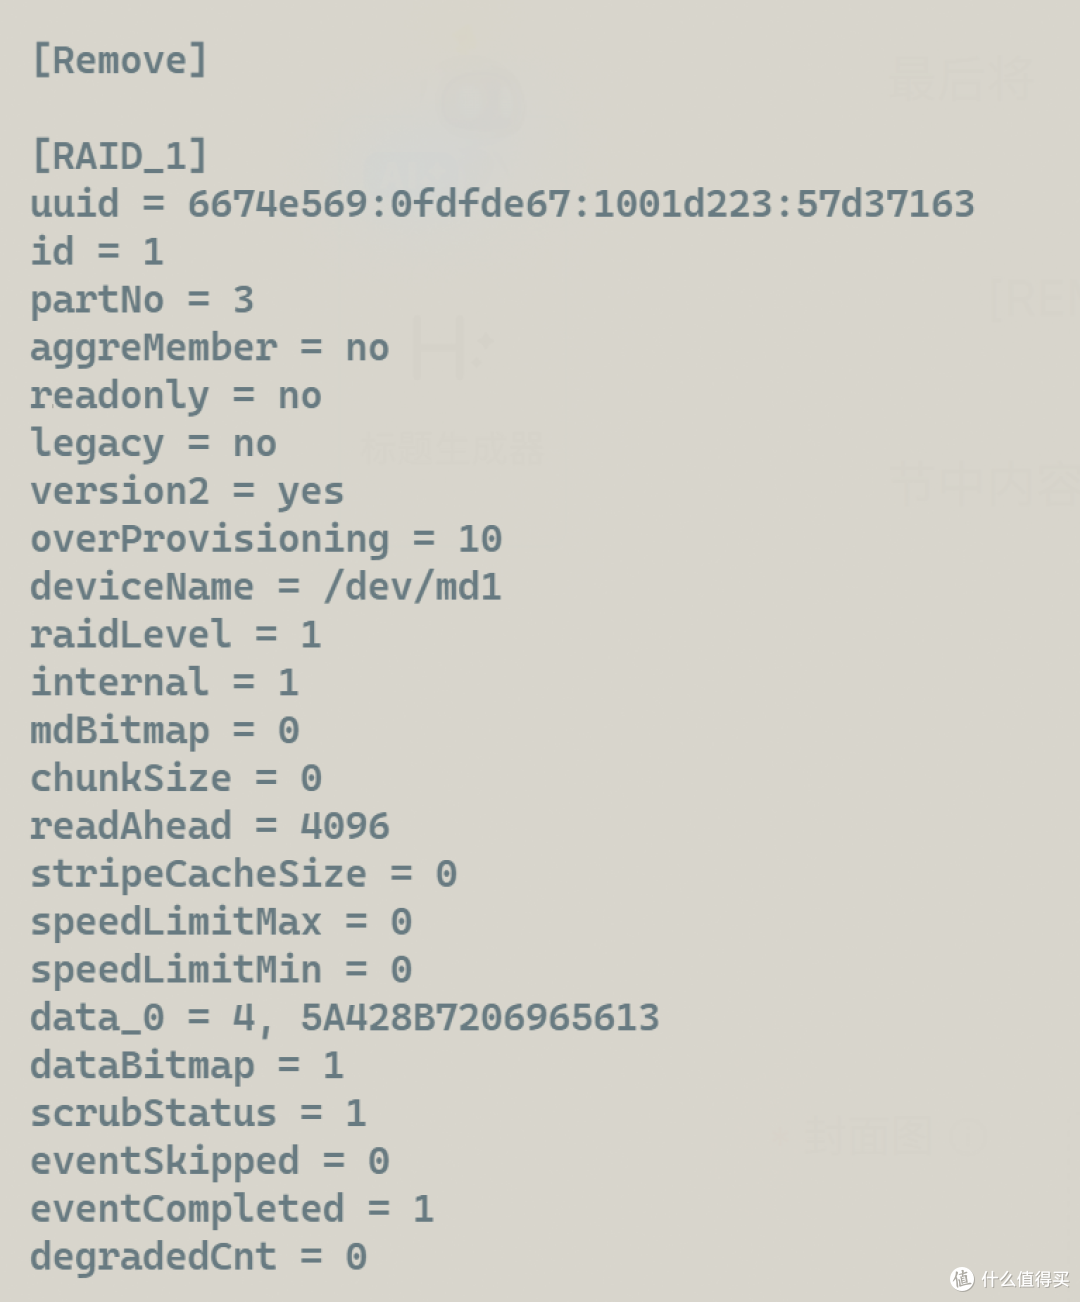1080x1302 pixels.
Task: Click the aggreMember = no line
Action: tap(210, 348)
